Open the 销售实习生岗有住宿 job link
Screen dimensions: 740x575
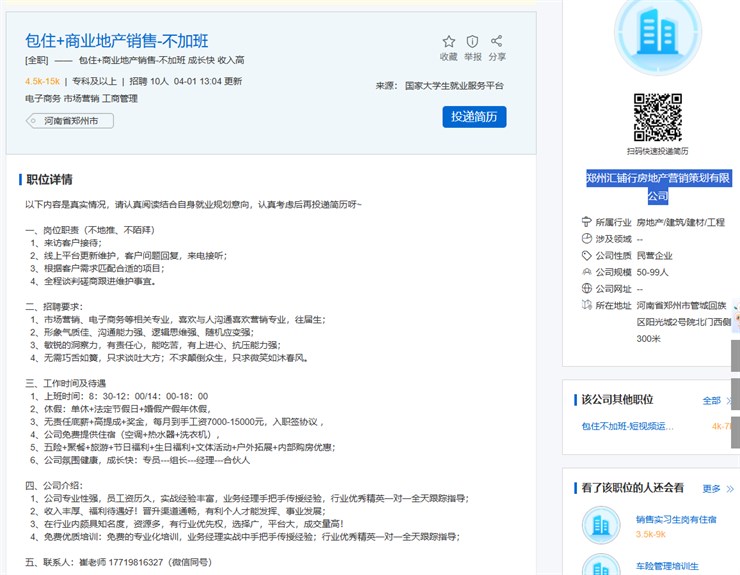[676, 519]
